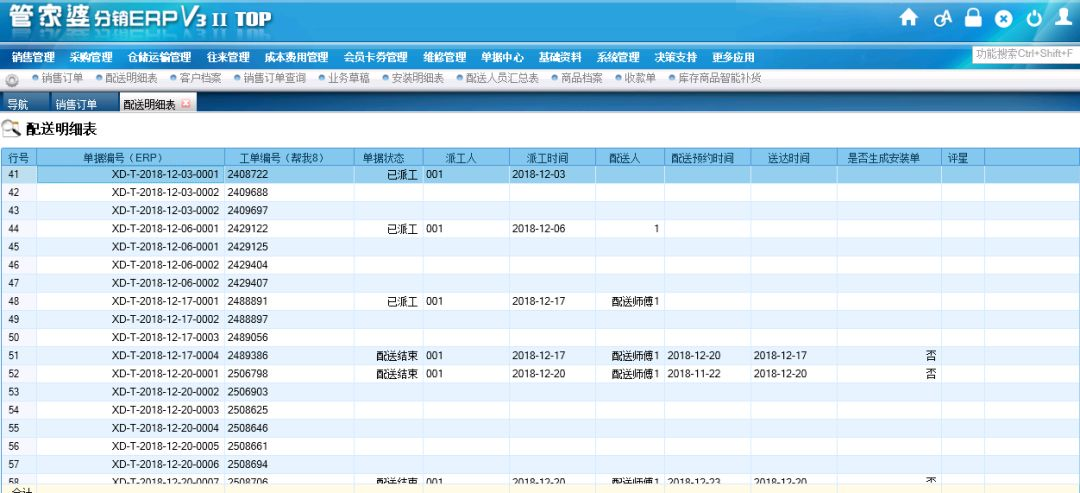
Task: Open the 系统管理 menu
Action: (x=618, y=58)
